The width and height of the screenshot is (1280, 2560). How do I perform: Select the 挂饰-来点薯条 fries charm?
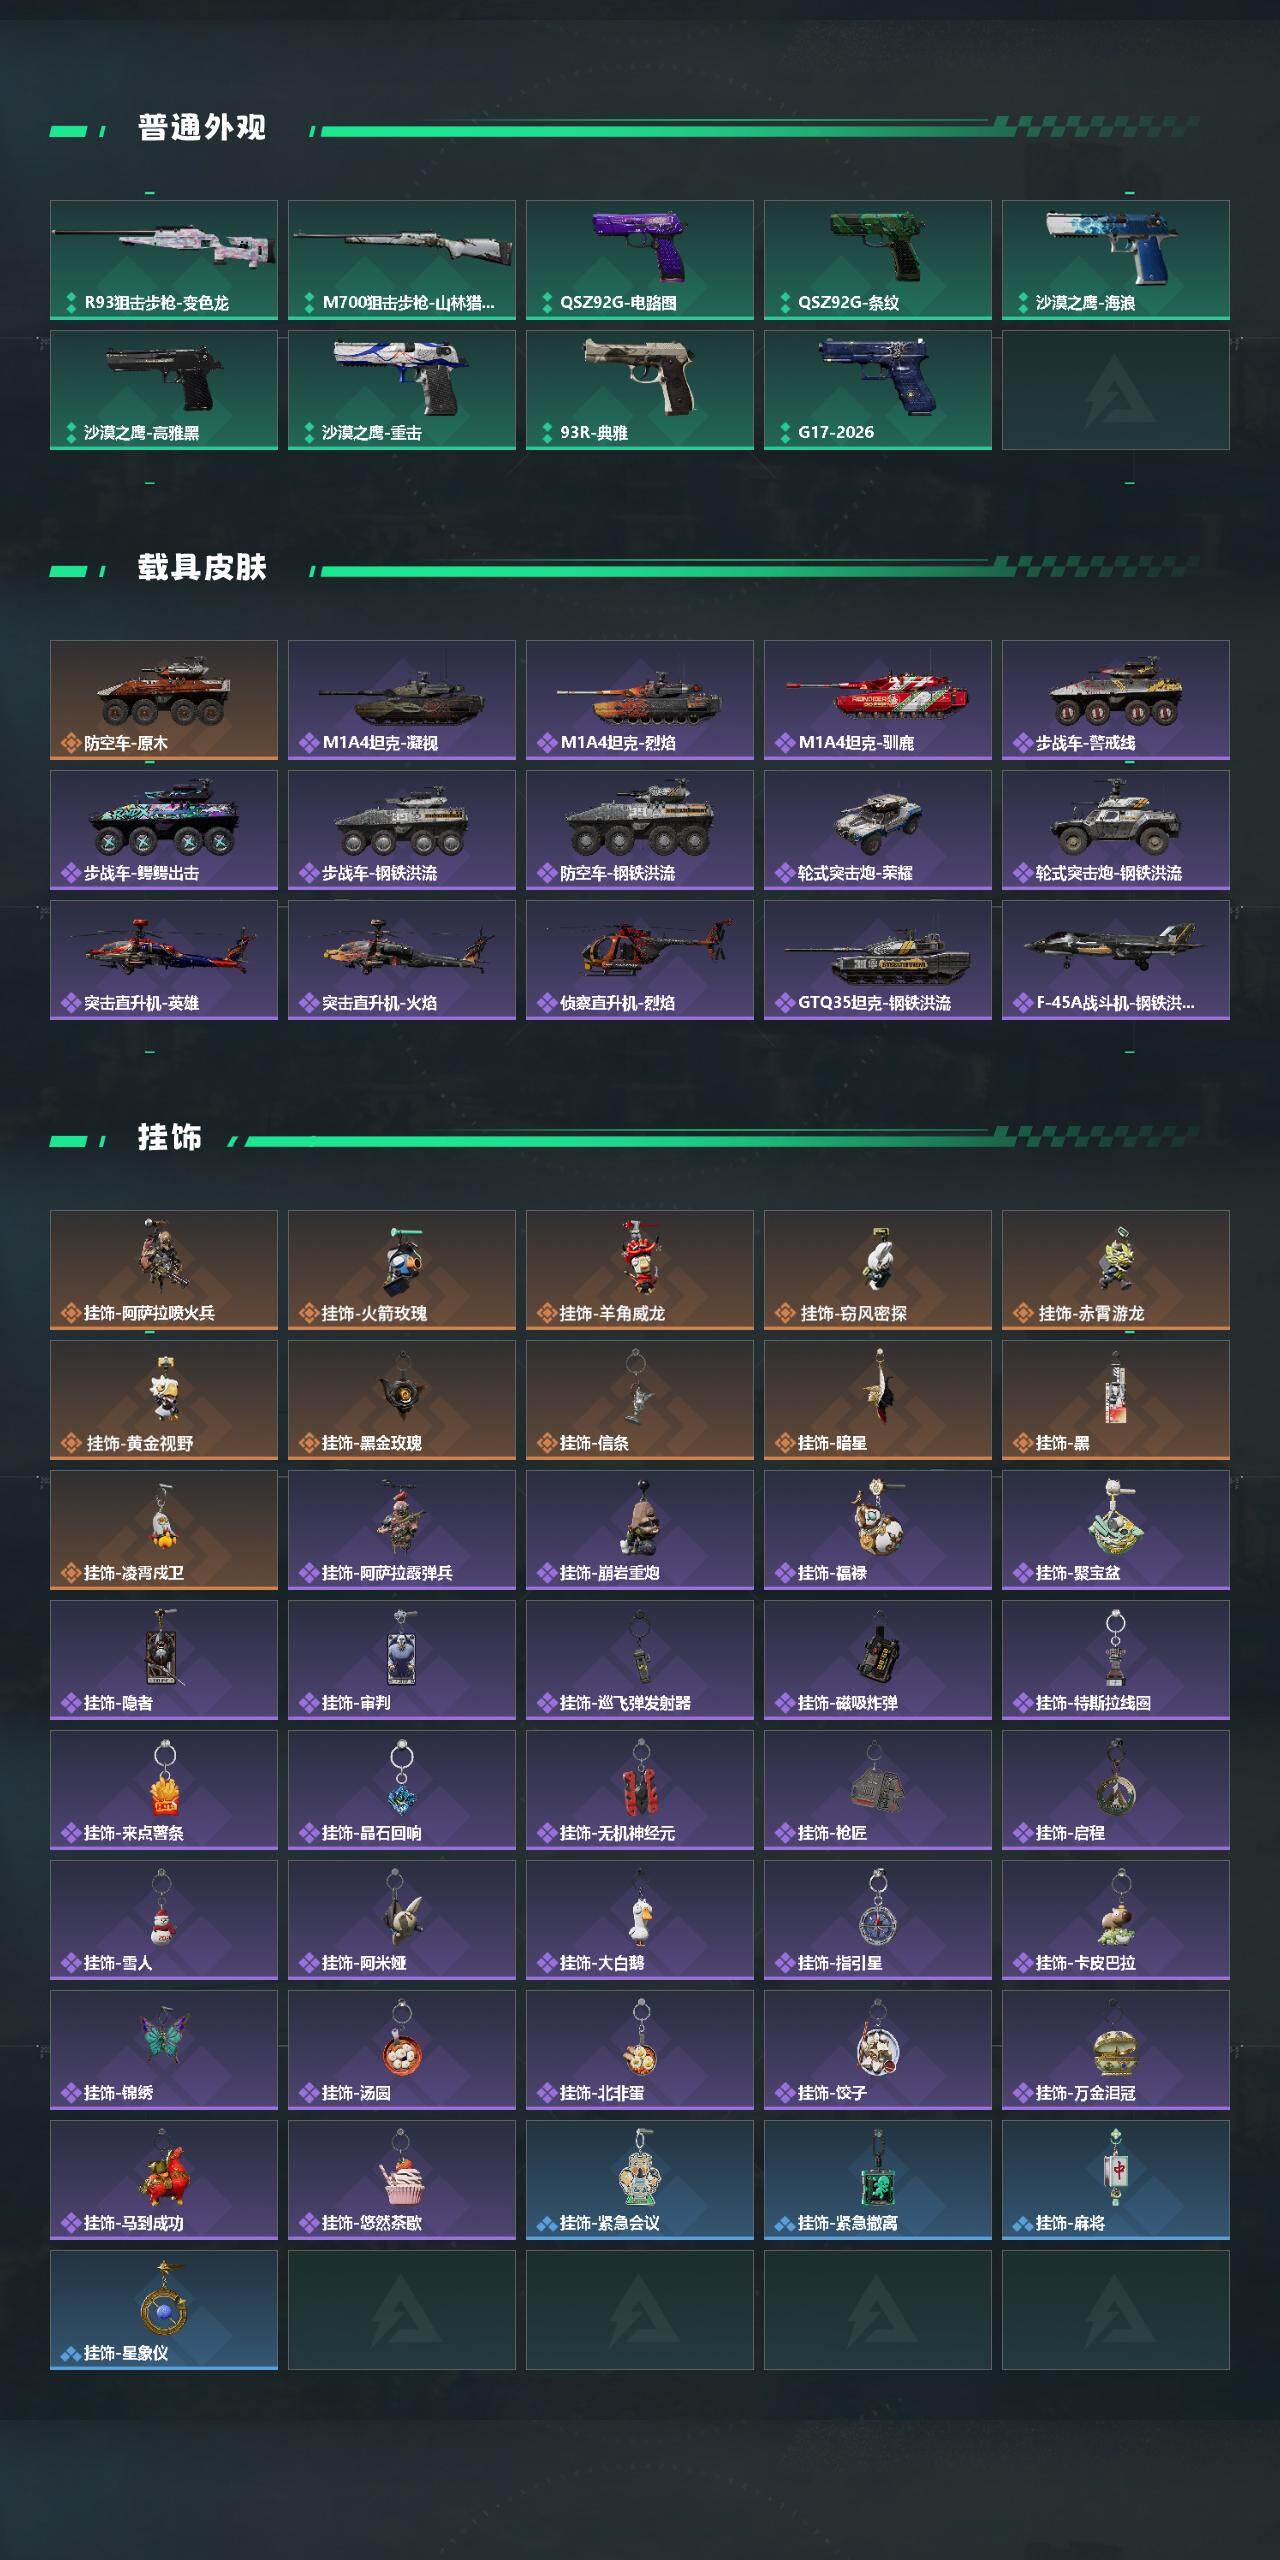164,1790
